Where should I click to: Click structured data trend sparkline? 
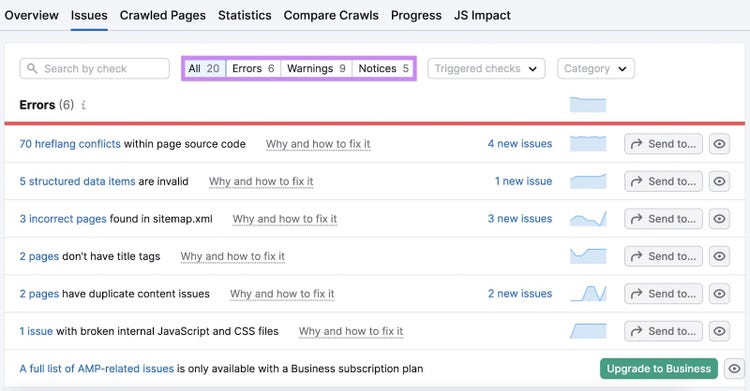[x=588, y=181]
